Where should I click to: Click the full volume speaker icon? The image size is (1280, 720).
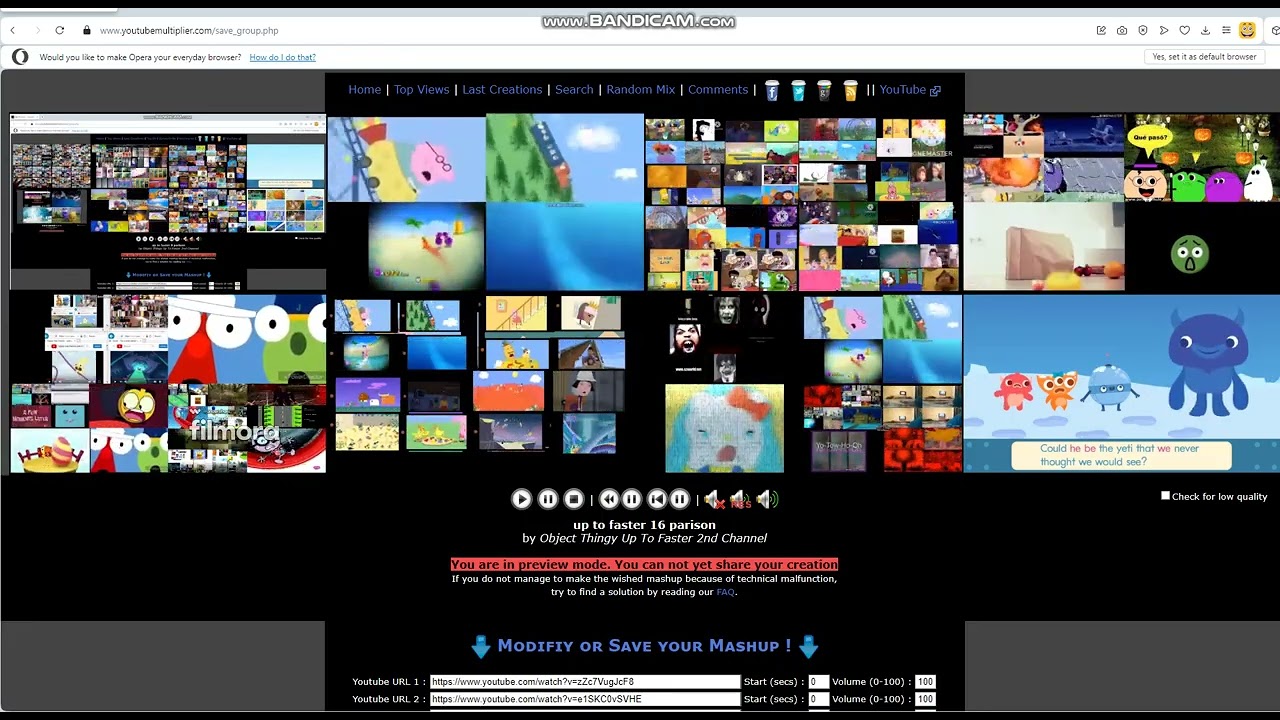coord(767,499)
